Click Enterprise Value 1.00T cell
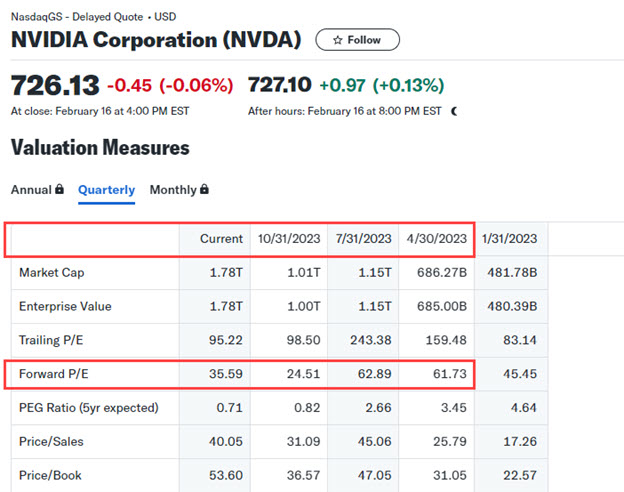 point(304,306)
